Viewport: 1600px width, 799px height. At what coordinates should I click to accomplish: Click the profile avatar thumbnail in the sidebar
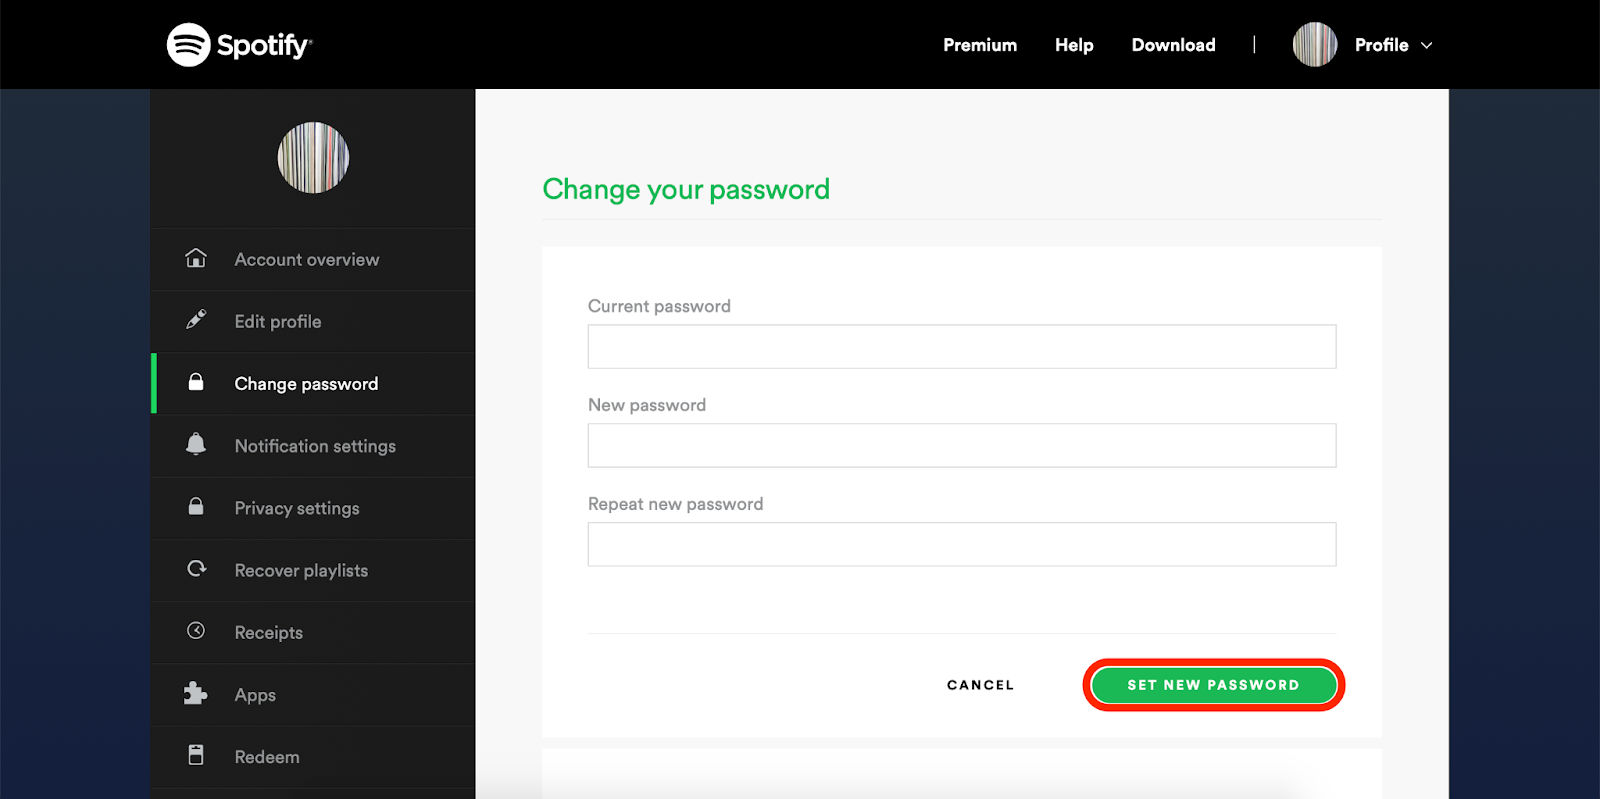tap(312, 158)
